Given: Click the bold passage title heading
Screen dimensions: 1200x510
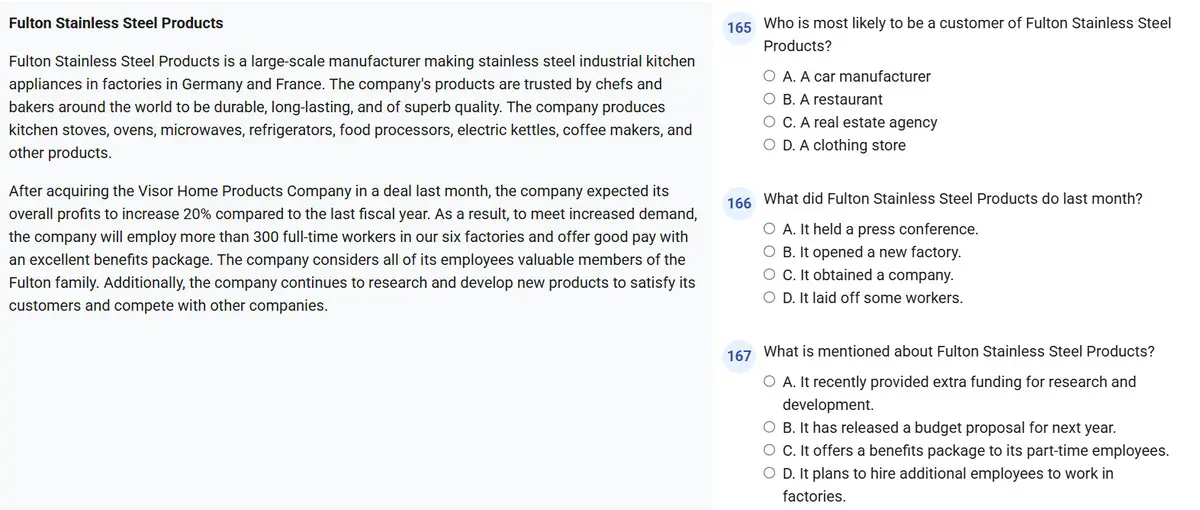Looking at the screenshot, I should [116, 23].
